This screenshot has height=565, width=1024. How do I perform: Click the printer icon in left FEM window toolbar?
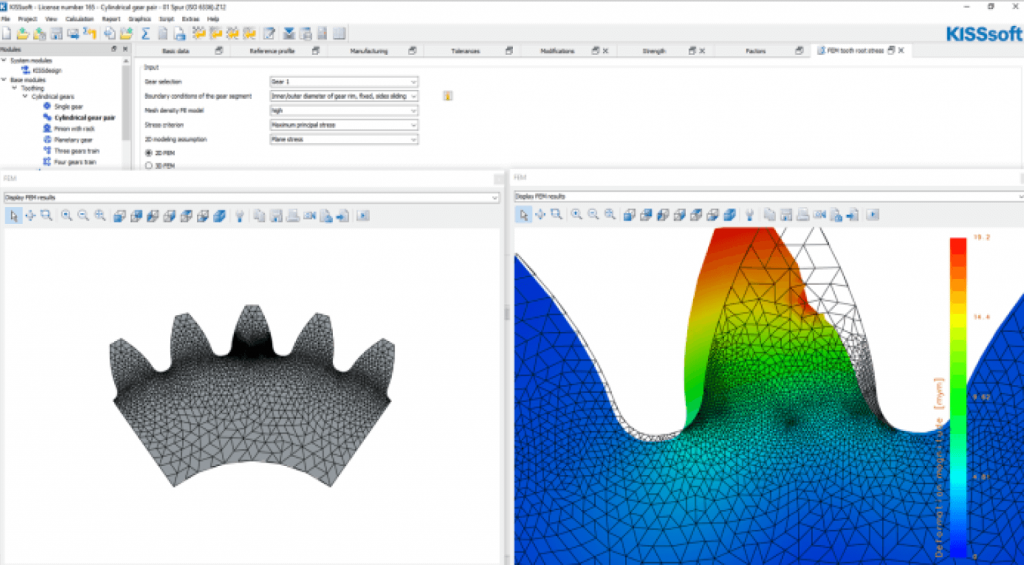coord(293,216)
